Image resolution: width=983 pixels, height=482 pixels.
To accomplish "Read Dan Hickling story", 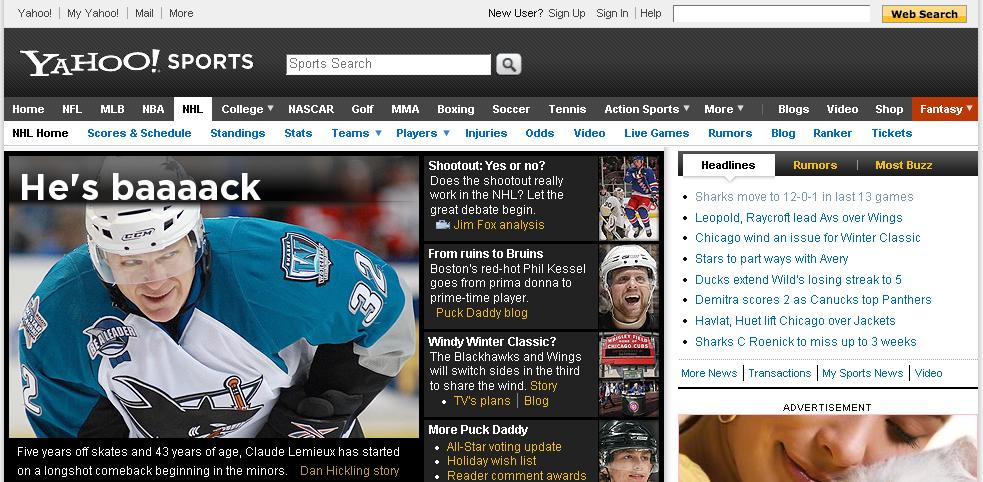I will click(349, 471).
